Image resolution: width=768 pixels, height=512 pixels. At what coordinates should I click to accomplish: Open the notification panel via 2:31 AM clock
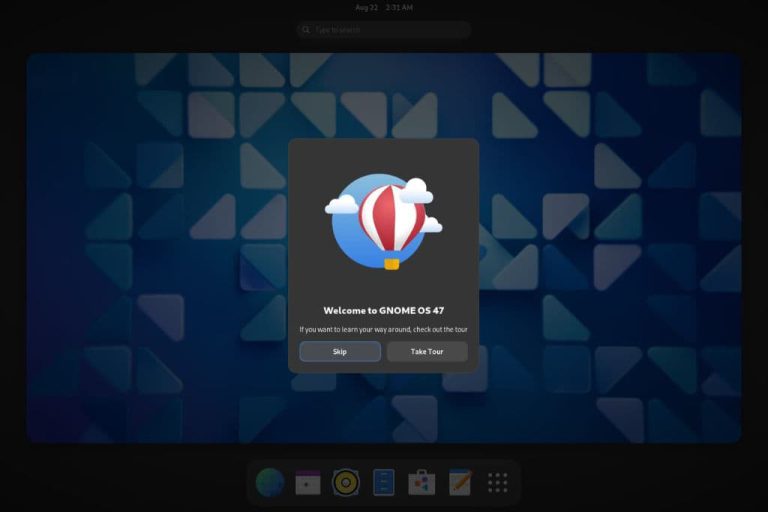click(x=398, y=7)
